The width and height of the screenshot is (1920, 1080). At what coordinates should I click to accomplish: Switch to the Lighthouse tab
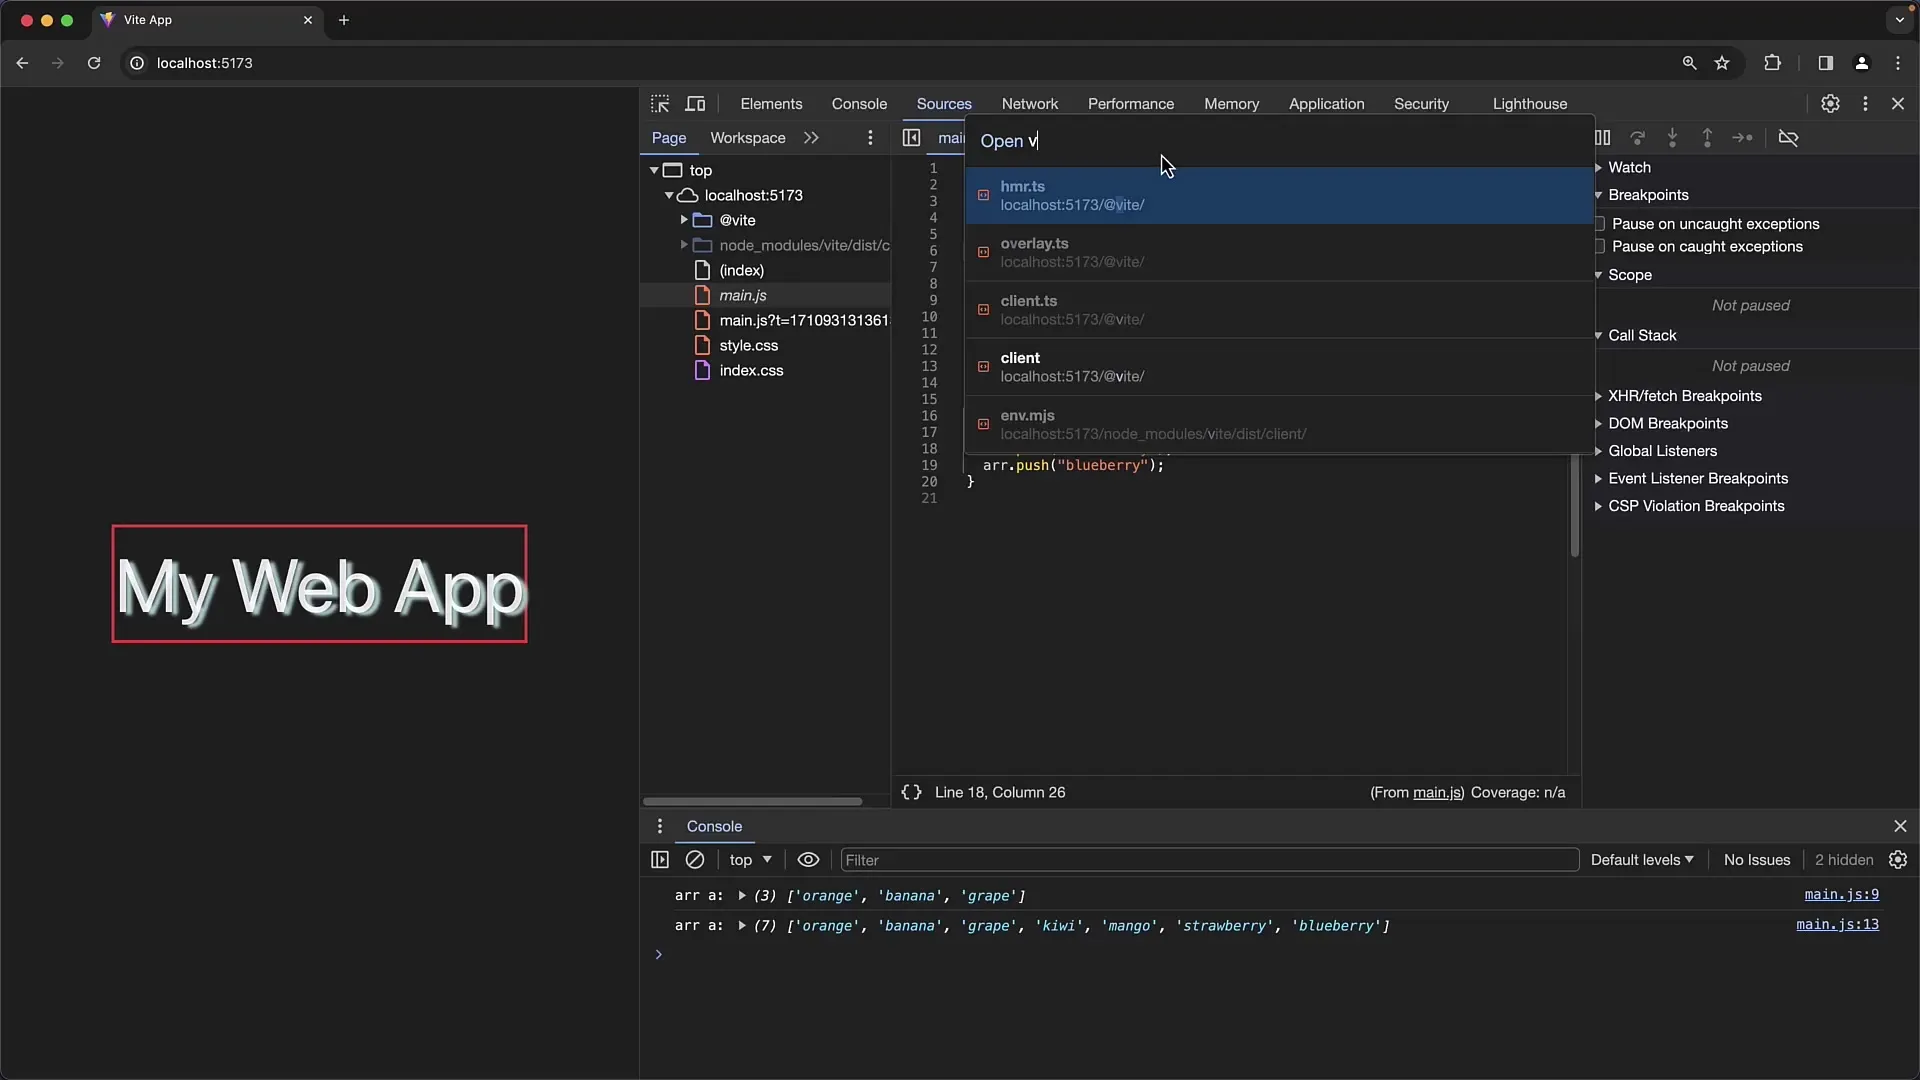(x=1530, y=104)
